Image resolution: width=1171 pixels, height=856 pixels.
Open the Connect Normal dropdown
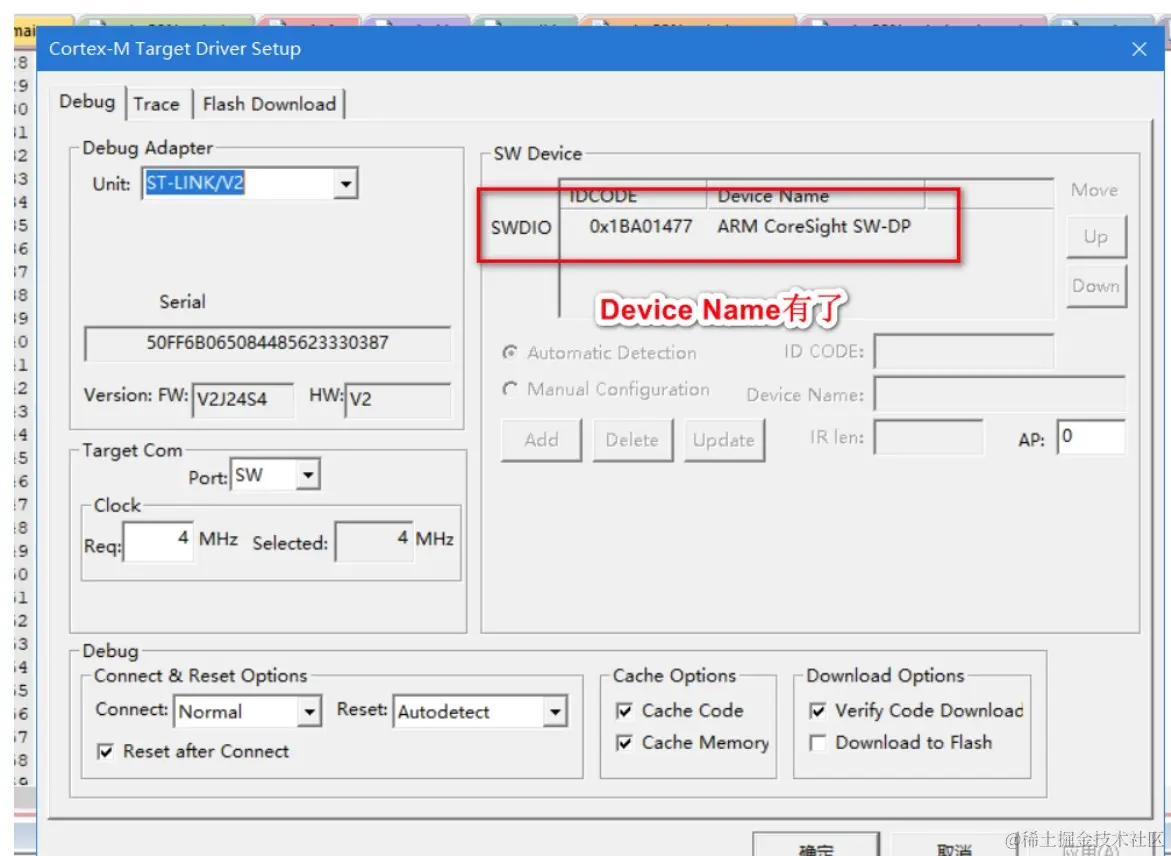coord(309,712)
